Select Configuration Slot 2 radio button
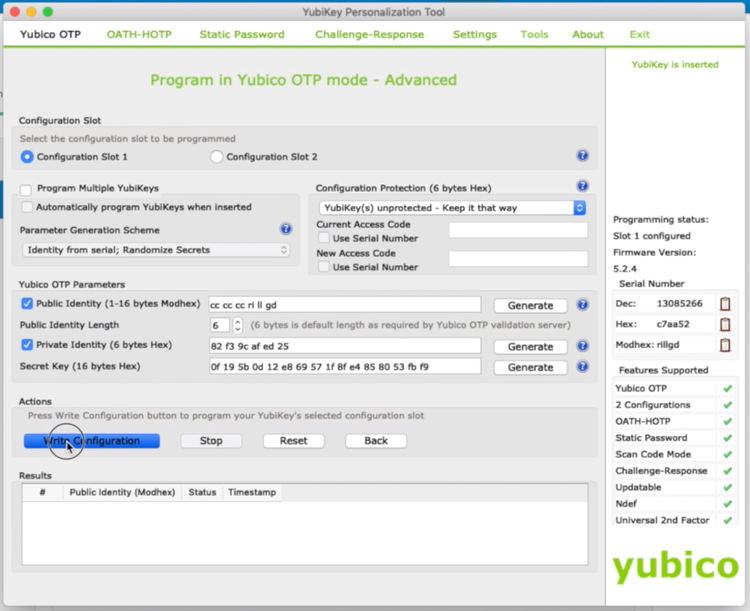 pos(216,157)
